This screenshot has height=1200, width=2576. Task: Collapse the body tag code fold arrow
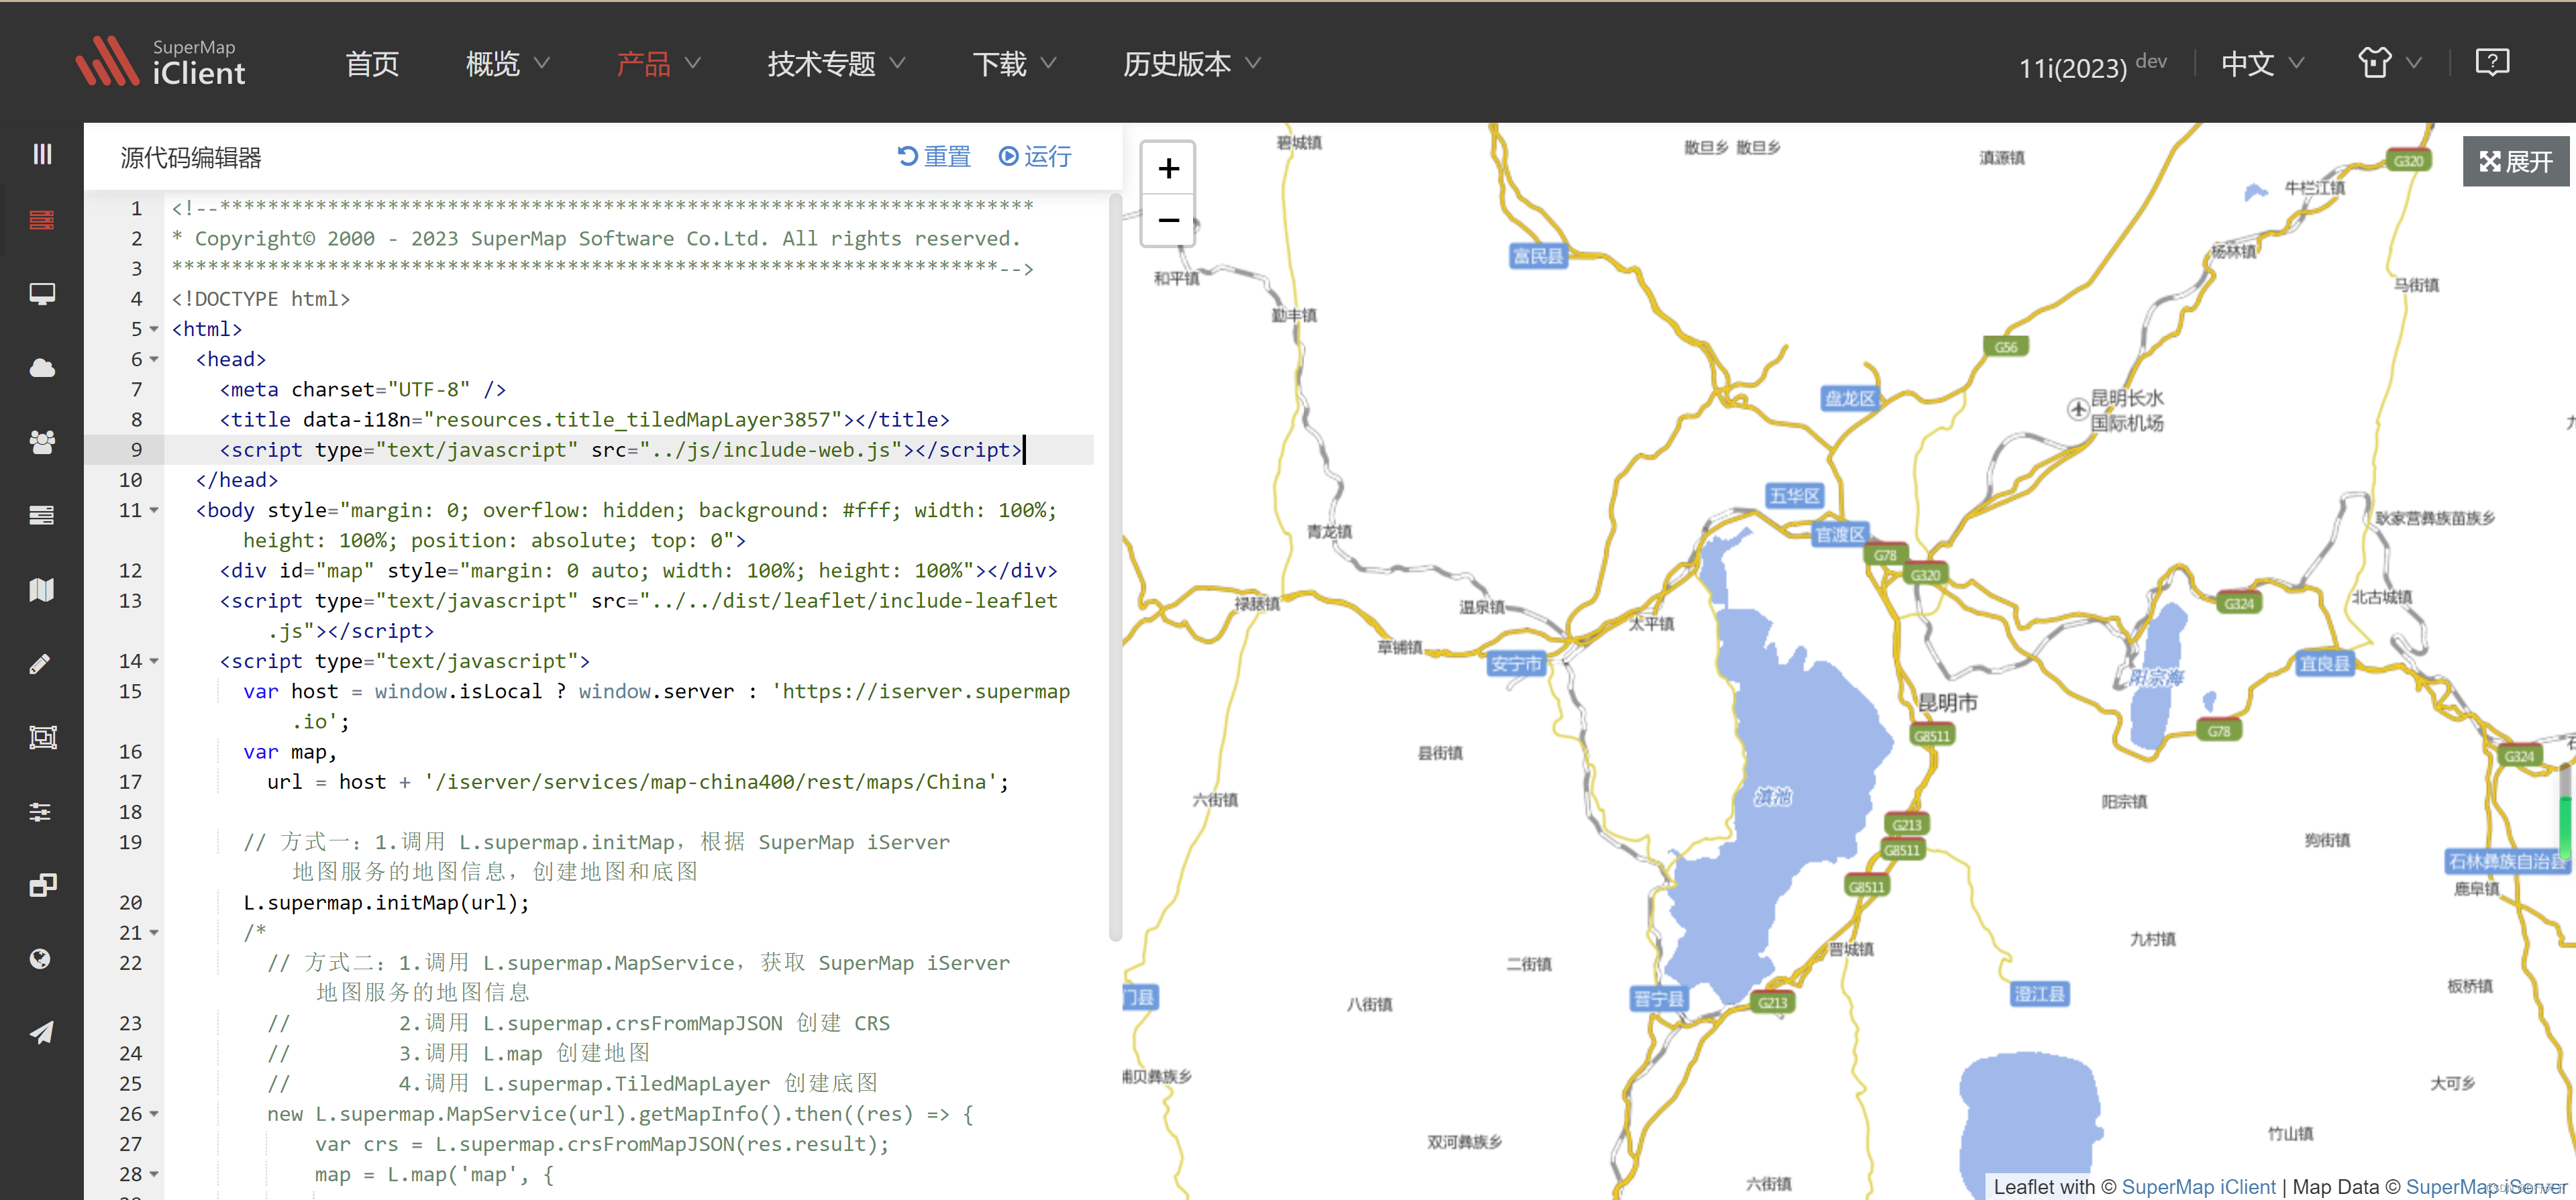click(154, 511)
